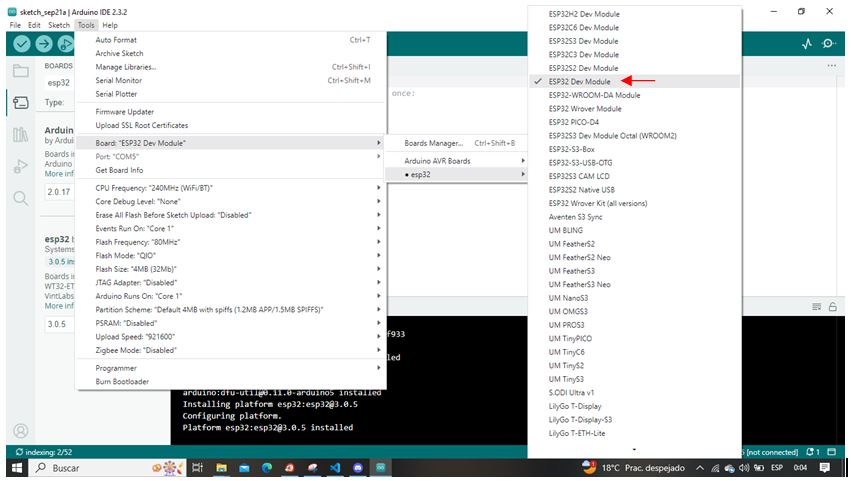Image resolution: width=851 pixels, height=481 pixels.
Task: Select the 3.0.5 version box
Action: tap(59, 324)
